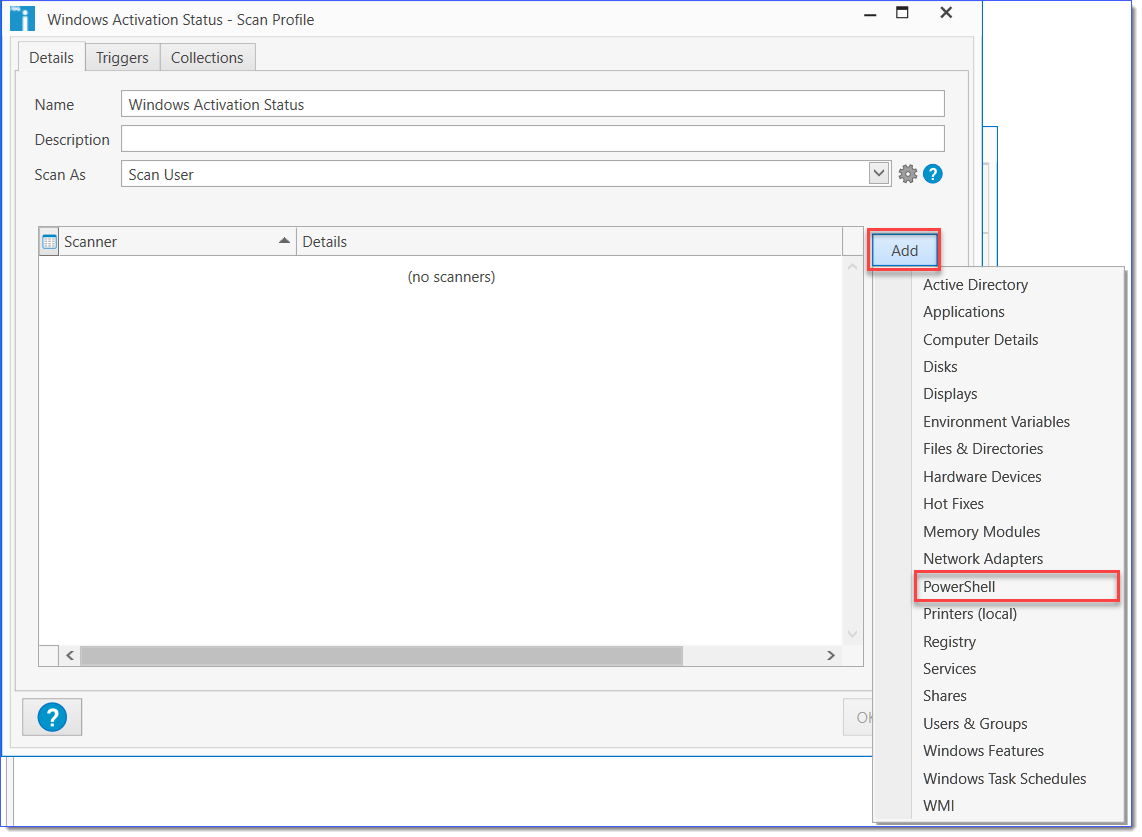This screenshot has width=1142, height=837.
Task: Select Memory Modules scanner
Action: (981, 532)
